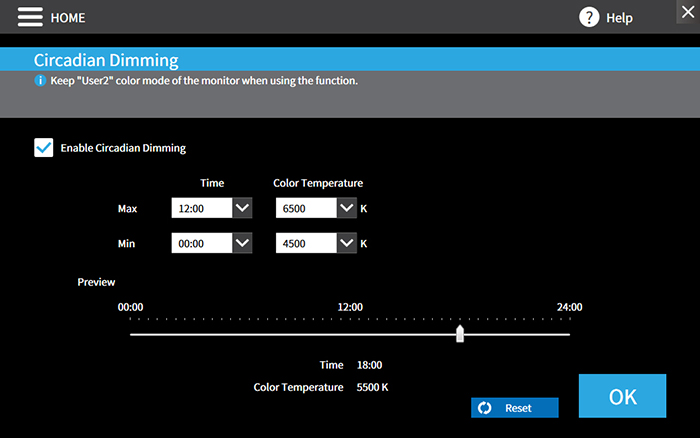Toggle Enable Circadian Dimming checkbox

click(x=44, y=148)
